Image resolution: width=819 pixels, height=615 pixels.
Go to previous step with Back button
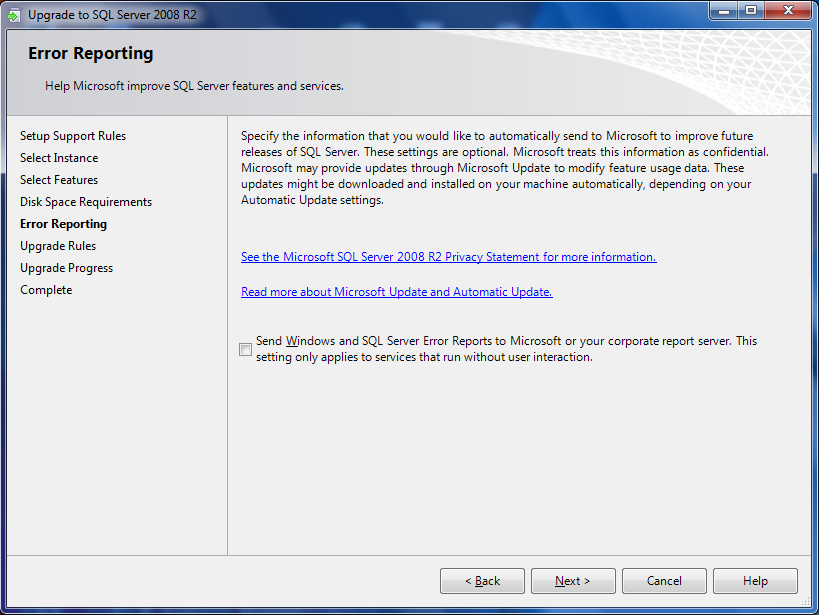tap(482, 581)
